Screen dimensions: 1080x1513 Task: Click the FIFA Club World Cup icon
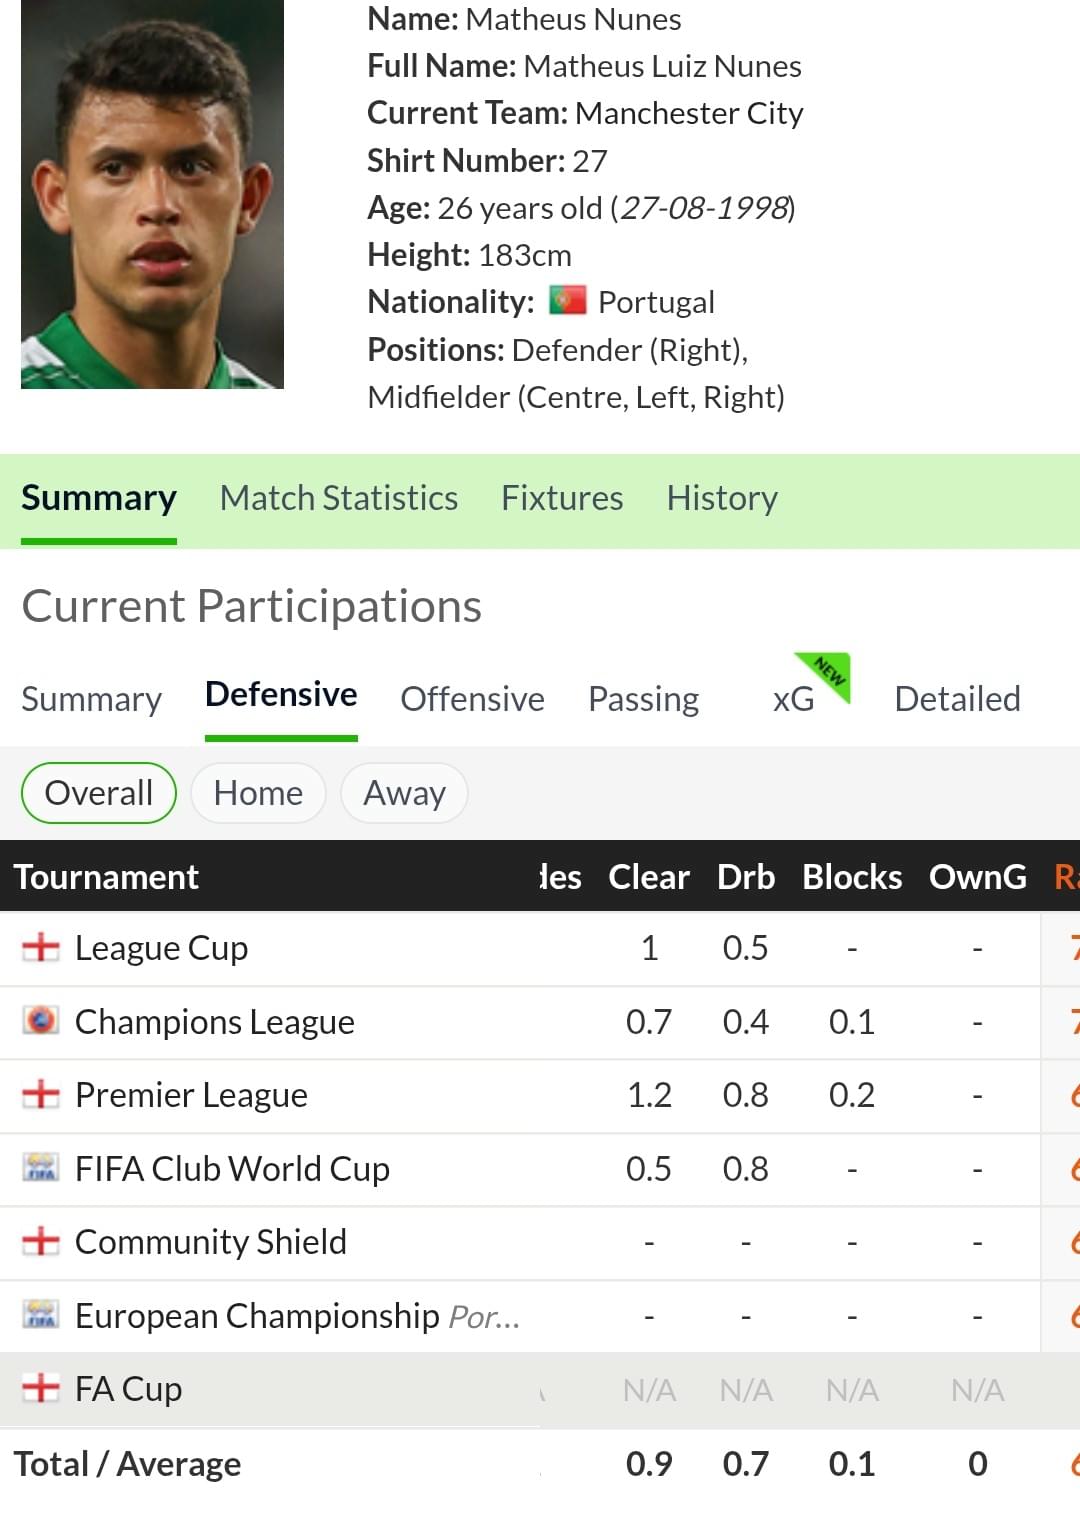pos(41,1167)
